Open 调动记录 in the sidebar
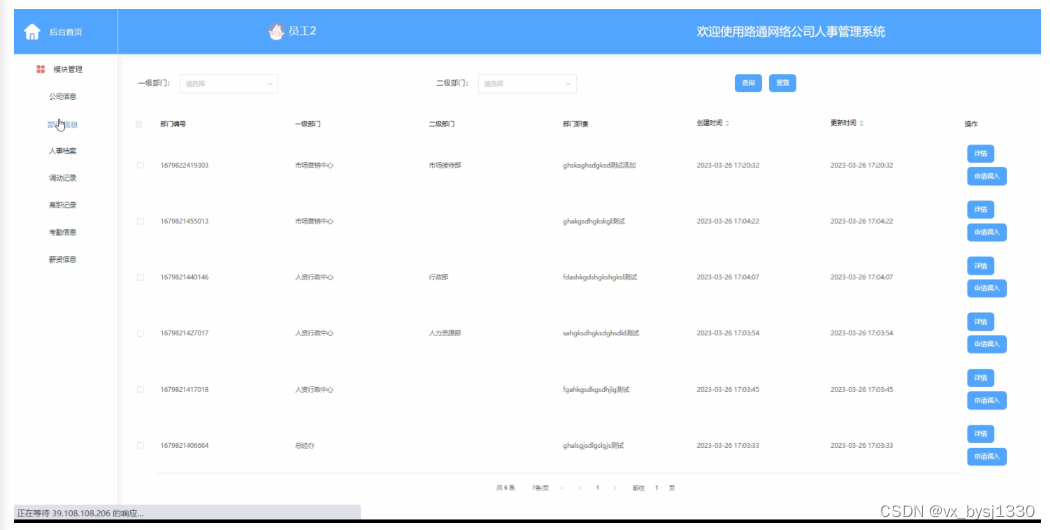Image resolution: width=1050 pixels, height=530 pixels. pyautogui.click(x=62, y=178)
